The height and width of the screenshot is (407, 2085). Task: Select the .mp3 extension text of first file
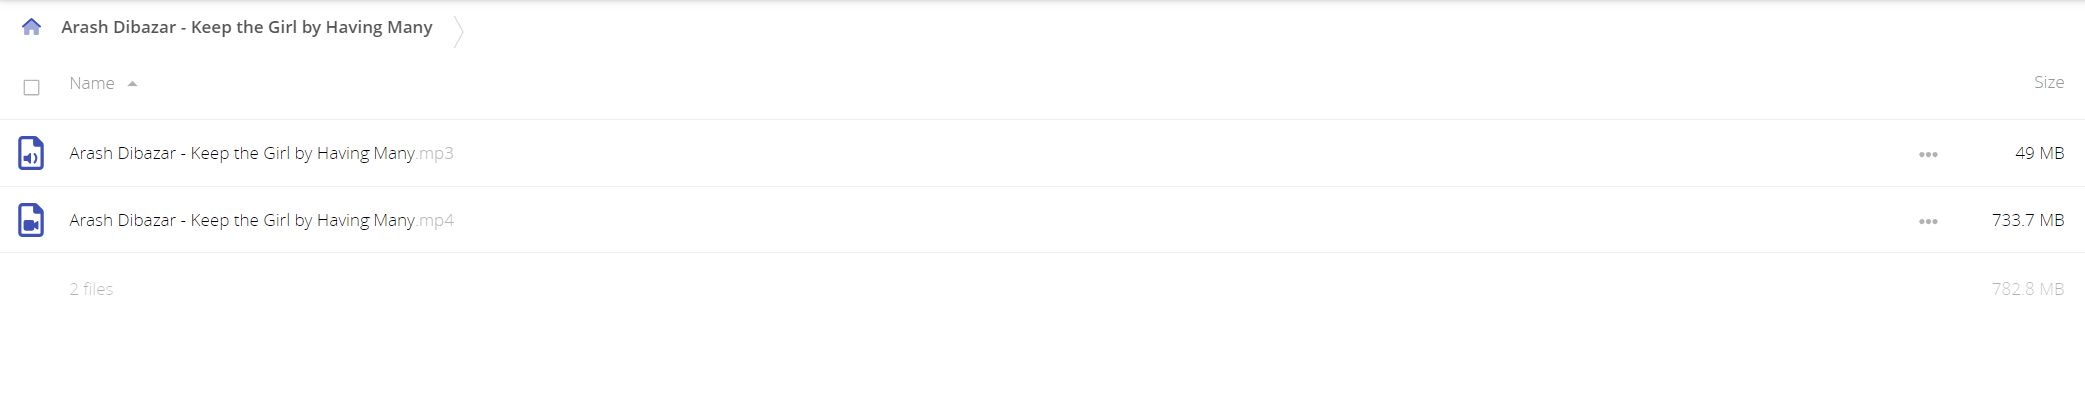pos(435,154)
